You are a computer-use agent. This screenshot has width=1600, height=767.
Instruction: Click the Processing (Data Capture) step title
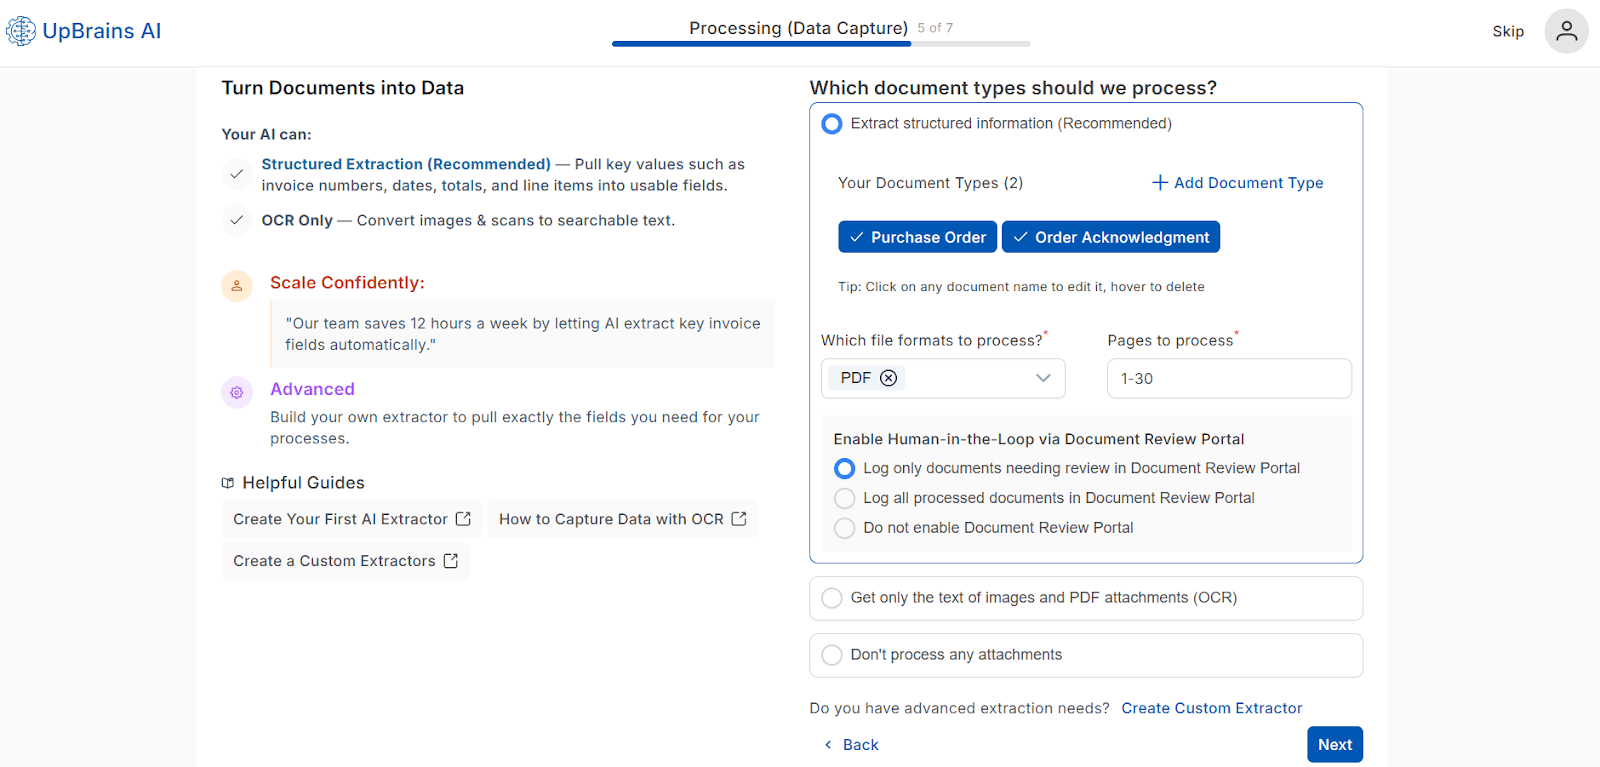pos(798,28)
